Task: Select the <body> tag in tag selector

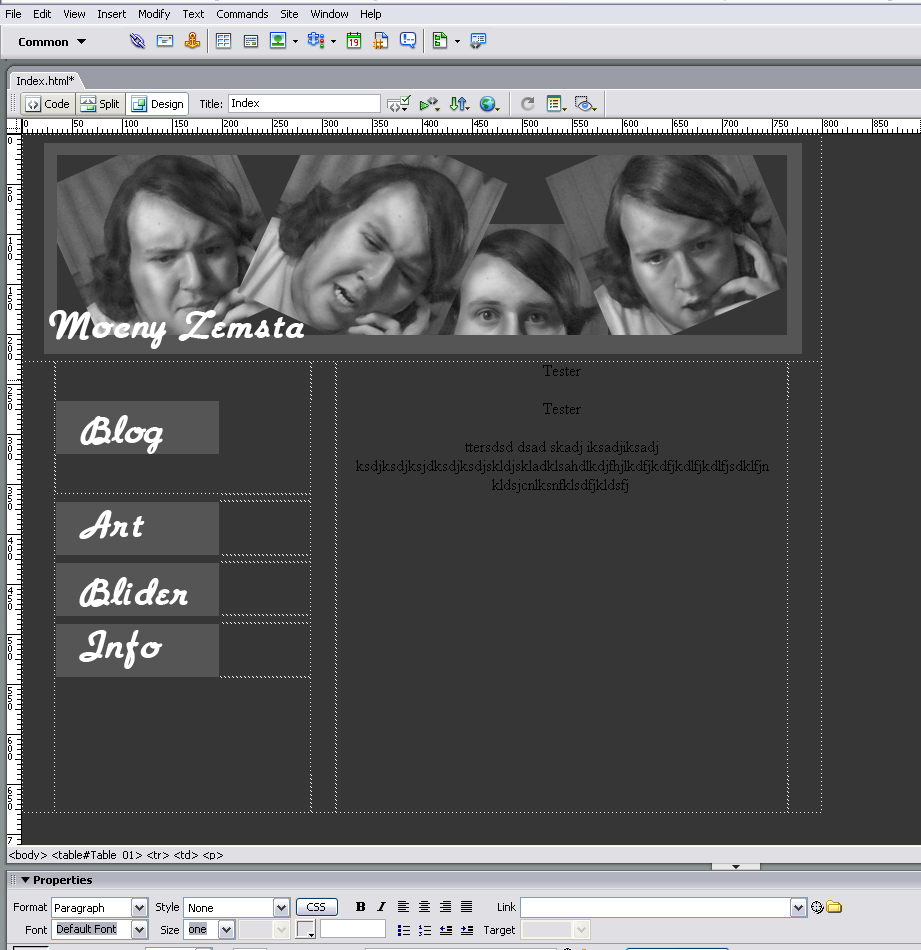Action: (x=28, y=855)
